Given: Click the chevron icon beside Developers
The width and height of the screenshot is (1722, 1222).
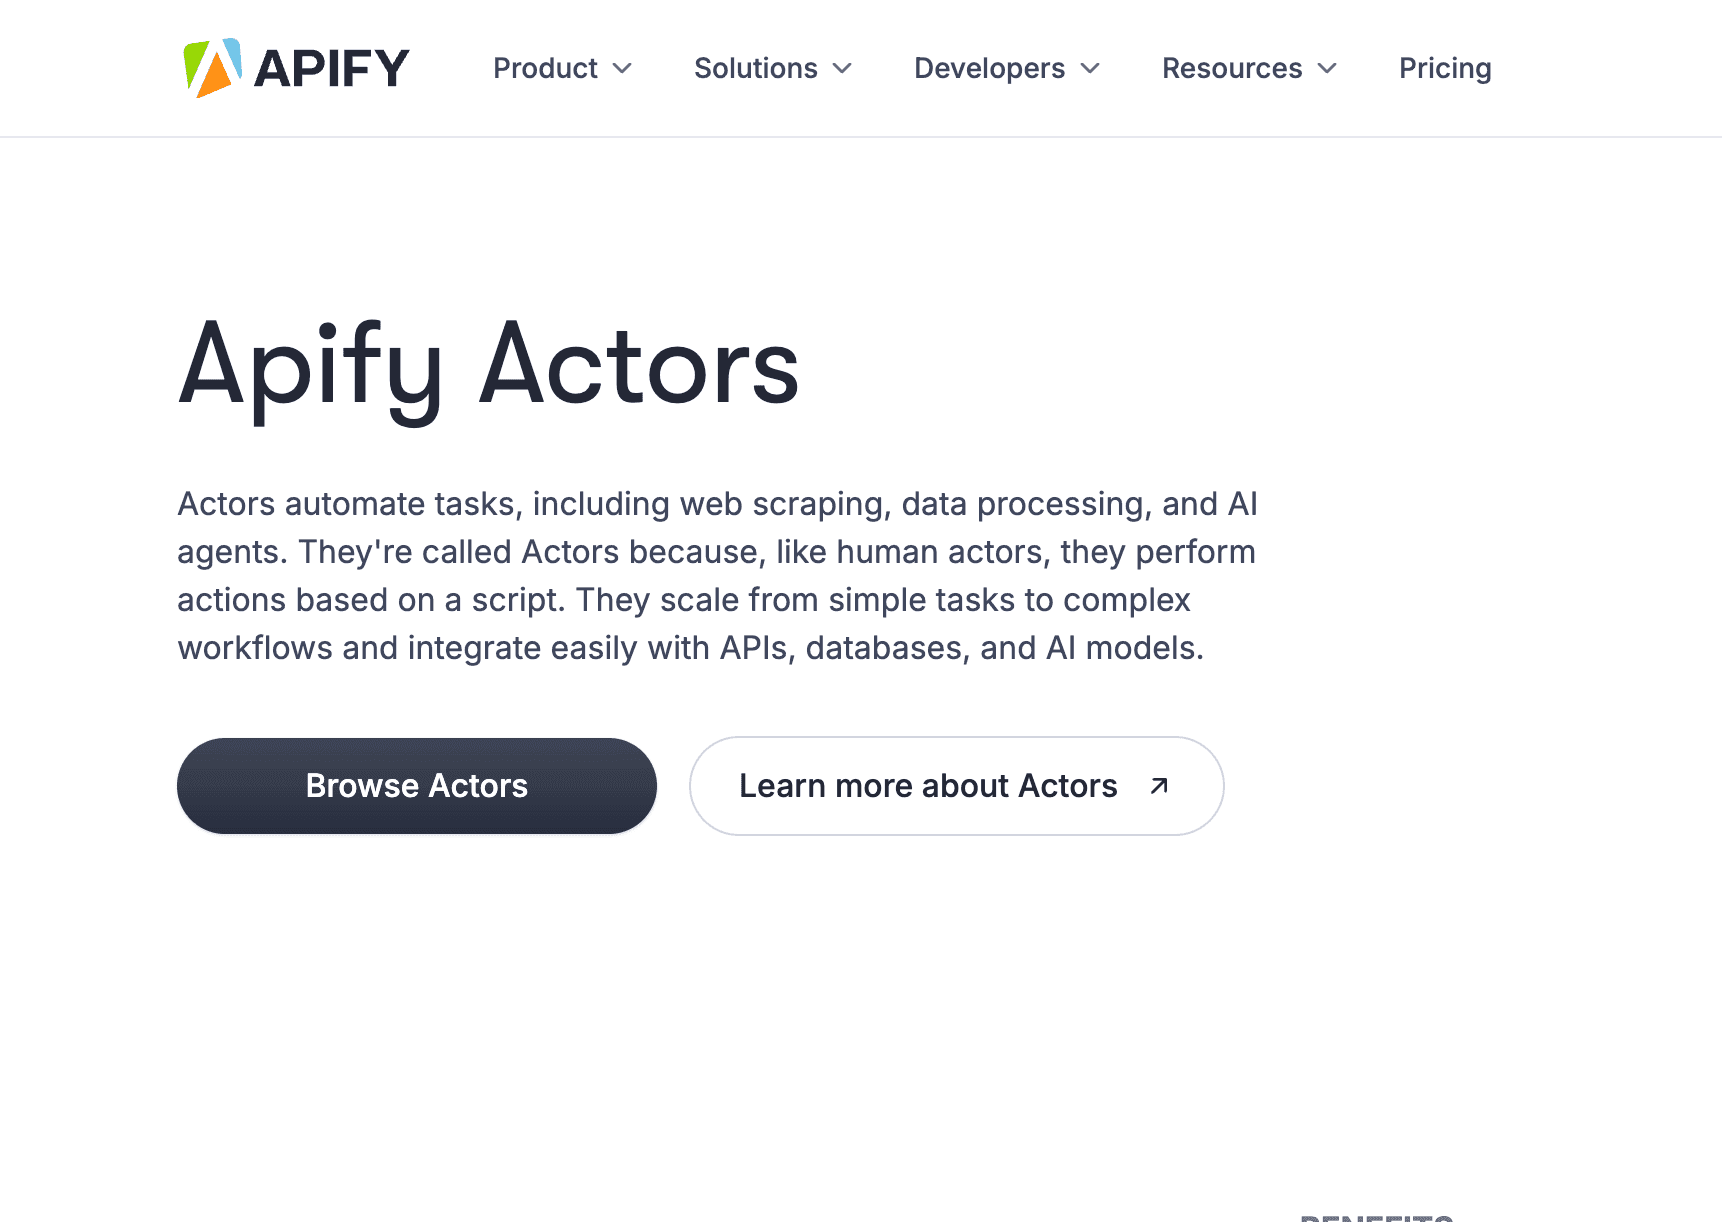Looking at the screenshot, I should coord(1089,69).
